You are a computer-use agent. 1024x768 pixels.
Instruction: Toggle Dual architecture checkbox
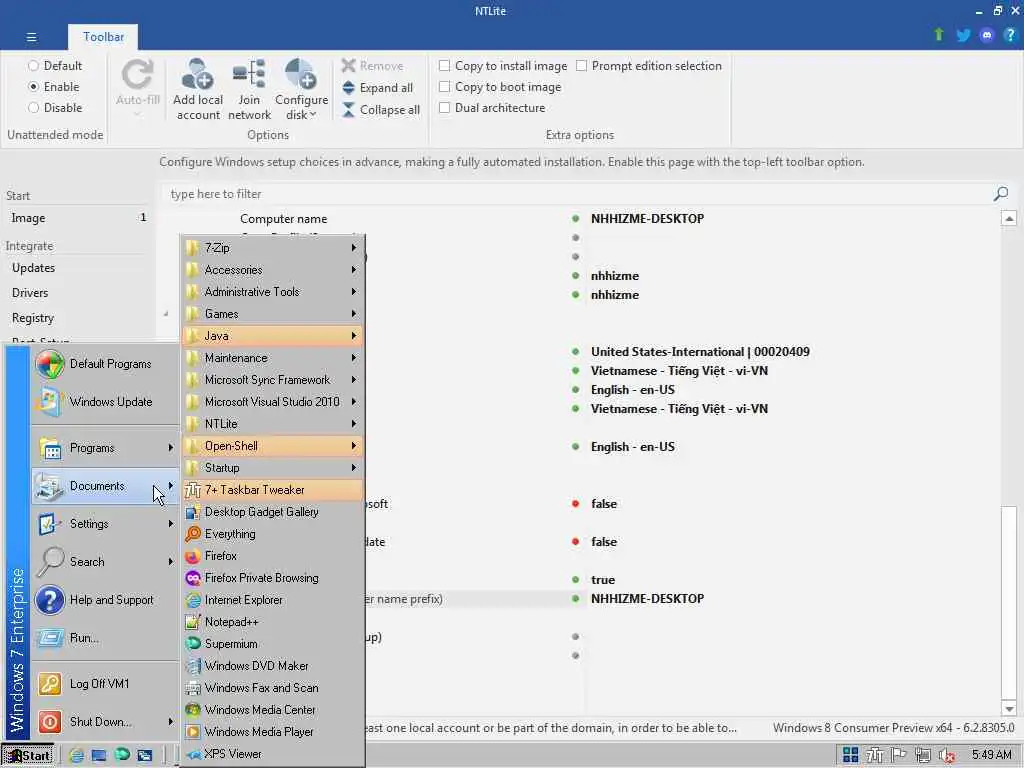[445, 108]
